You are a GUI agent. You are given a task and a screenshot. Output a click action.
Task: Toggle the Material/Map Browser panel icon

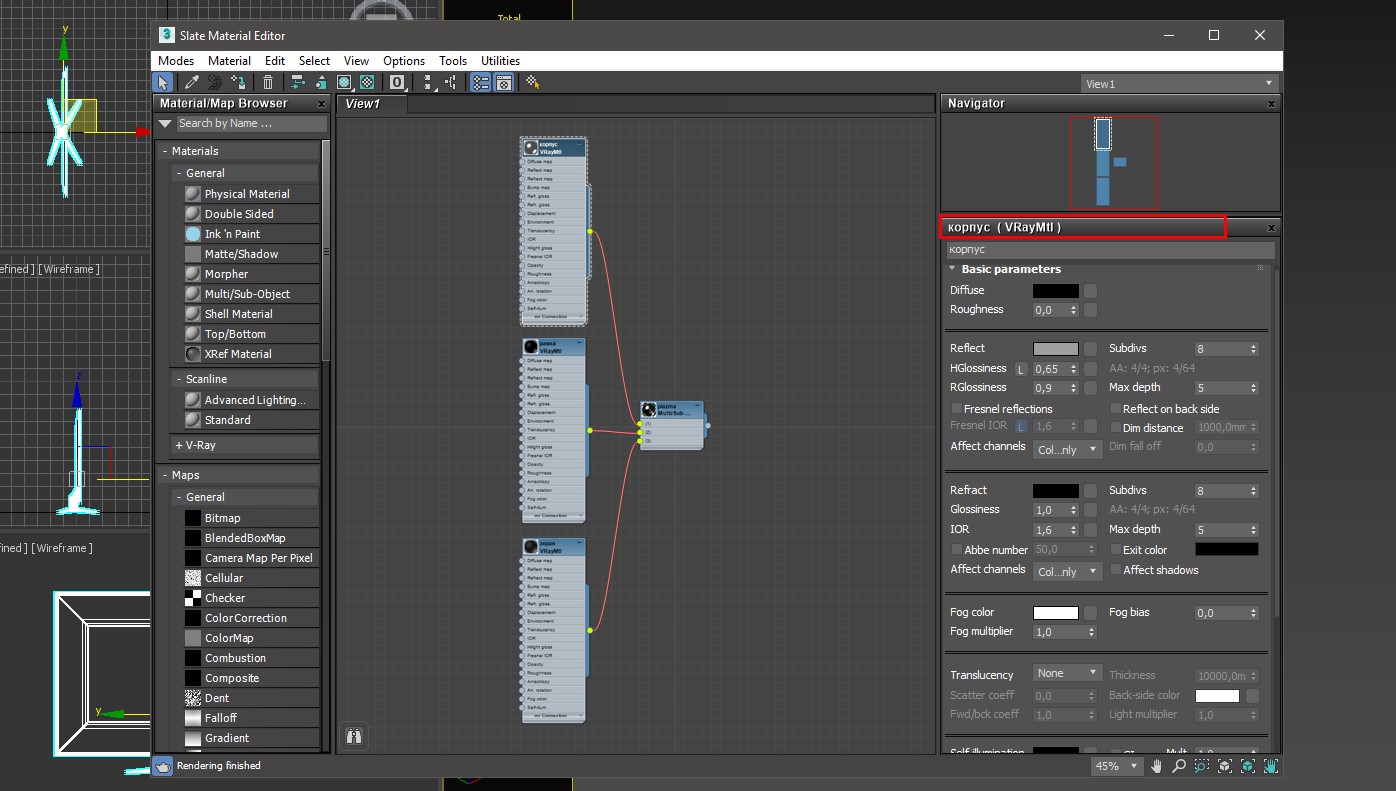coord(481,83)
